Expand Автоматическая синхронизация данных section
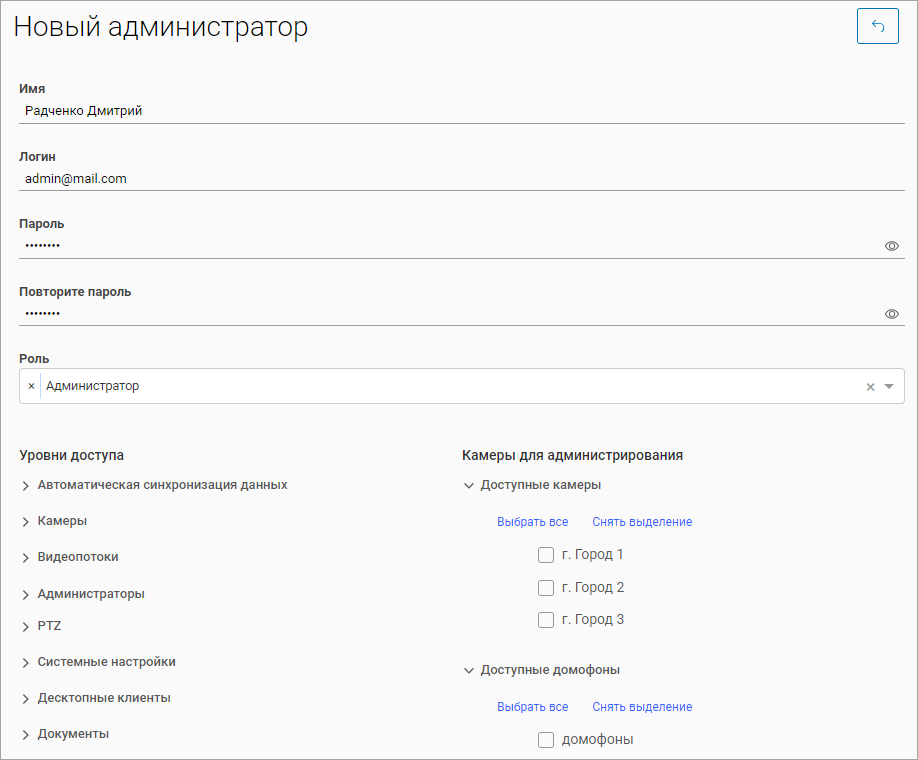Image resolution: width=918 pixels, height=760 pixels. [x=26, y=486]
